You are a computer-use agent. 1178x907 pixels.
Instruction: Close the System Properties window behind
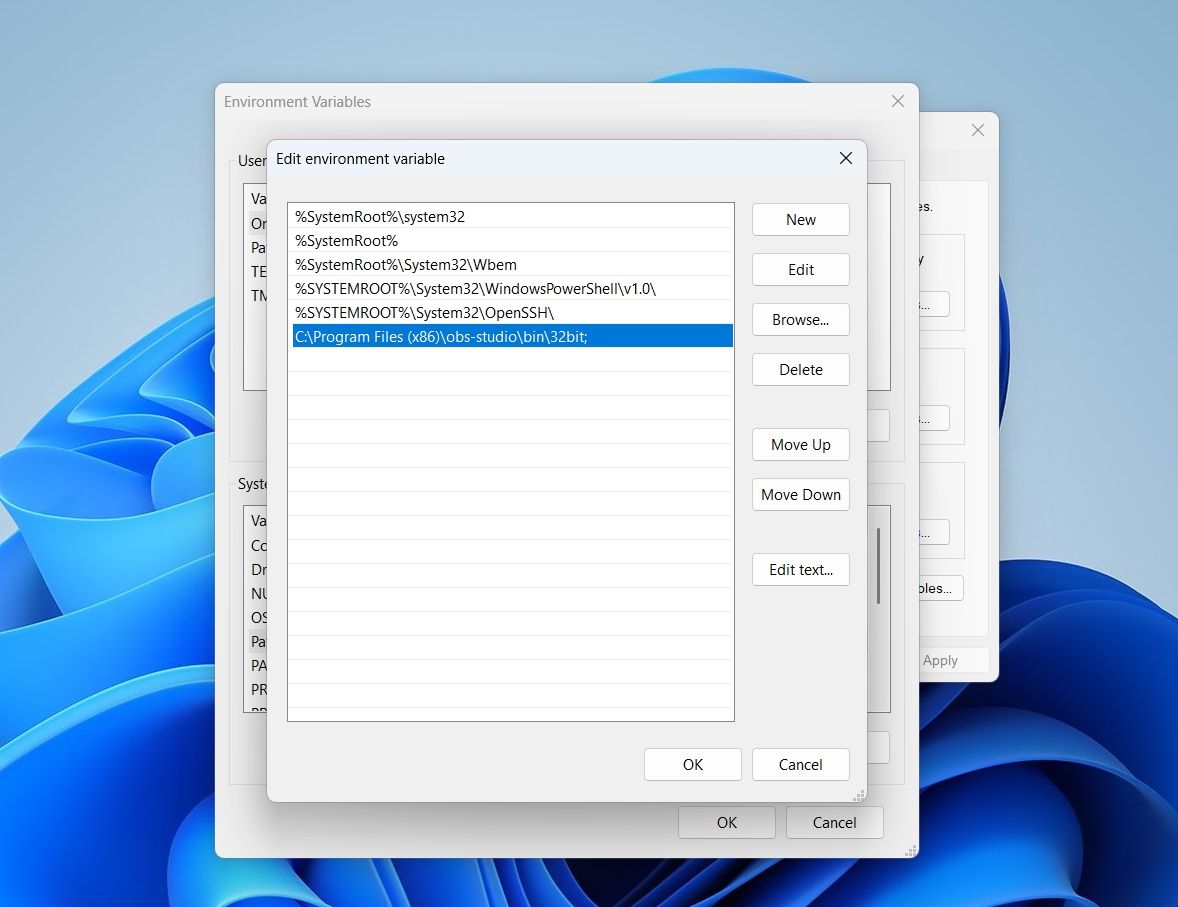(x=977, y=130)
